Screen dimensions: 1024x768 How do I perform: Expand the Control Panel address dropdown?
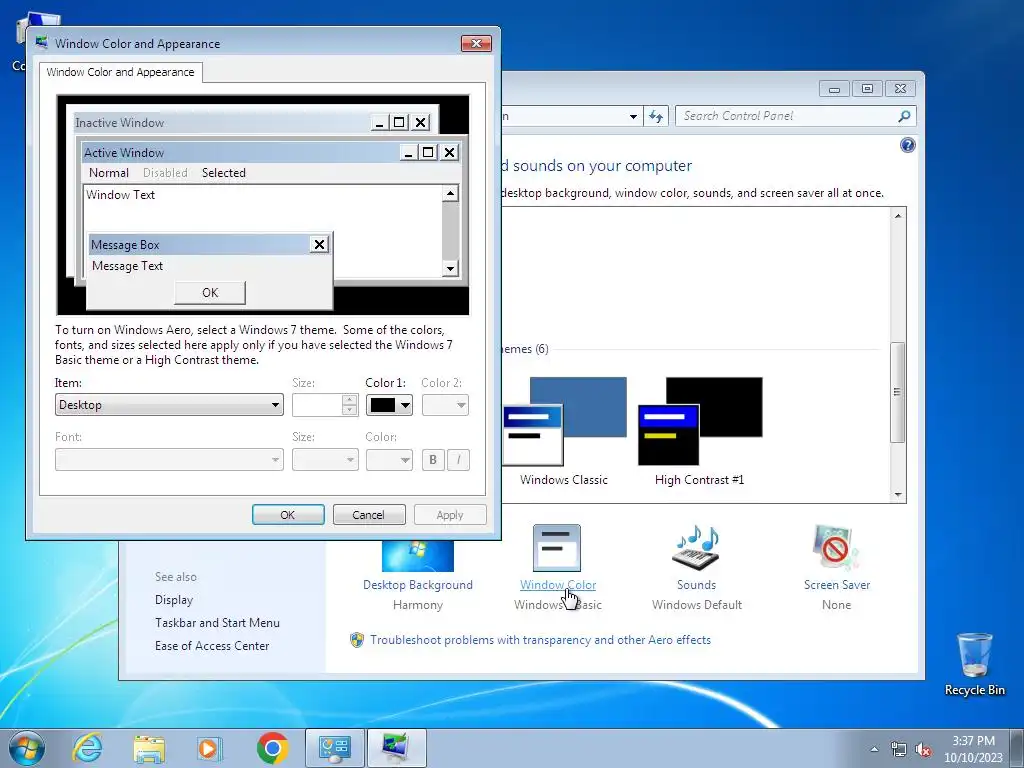coord(633,116)
